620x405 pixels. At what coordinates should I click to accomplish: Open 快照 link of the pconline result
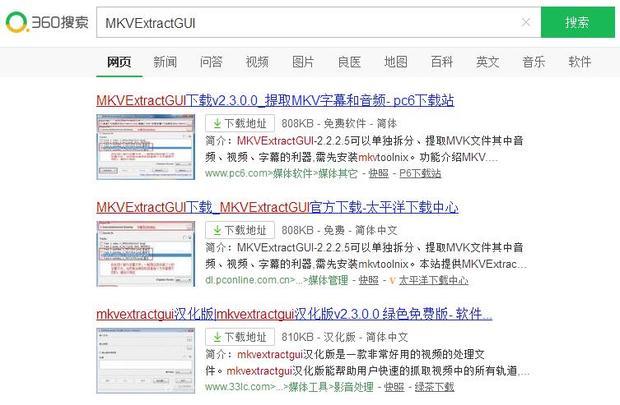point(369,280)
